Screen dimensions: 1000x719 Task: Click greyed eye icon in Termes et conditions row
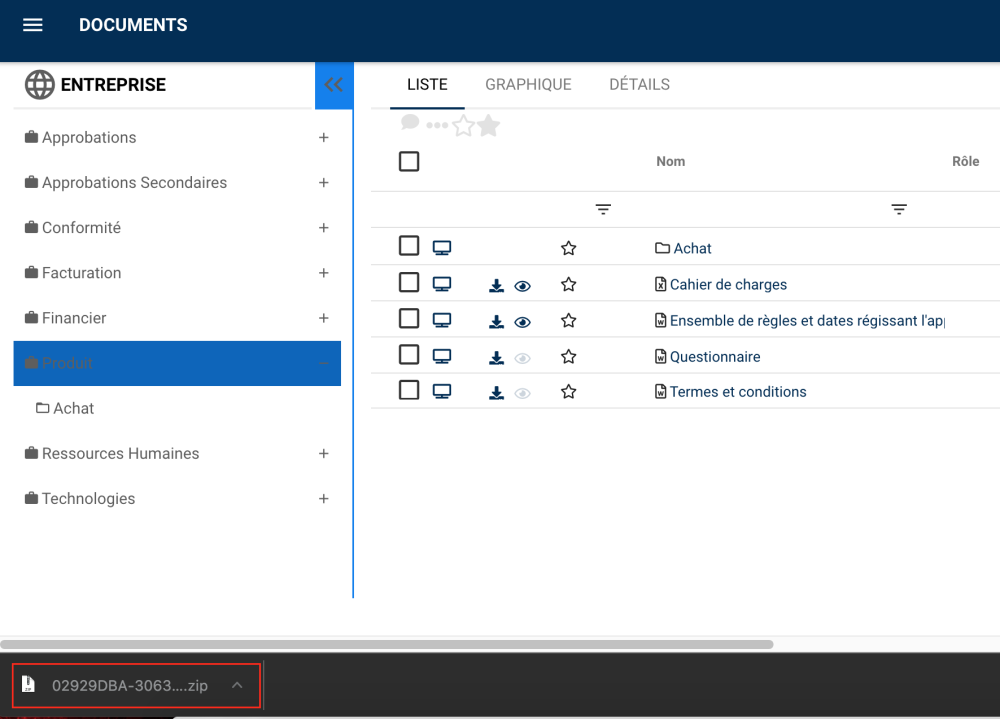tap(522, 394)
